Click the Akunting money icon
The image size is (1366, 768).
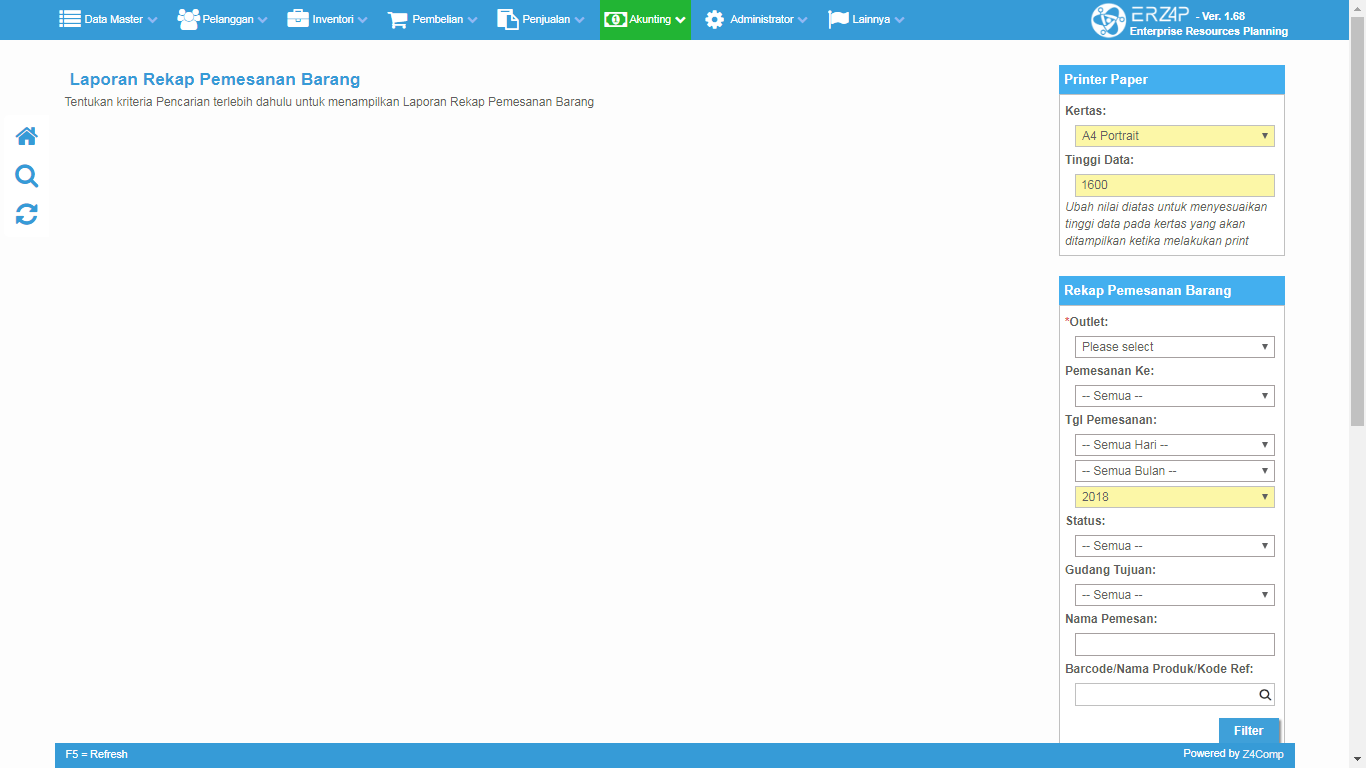616,19
